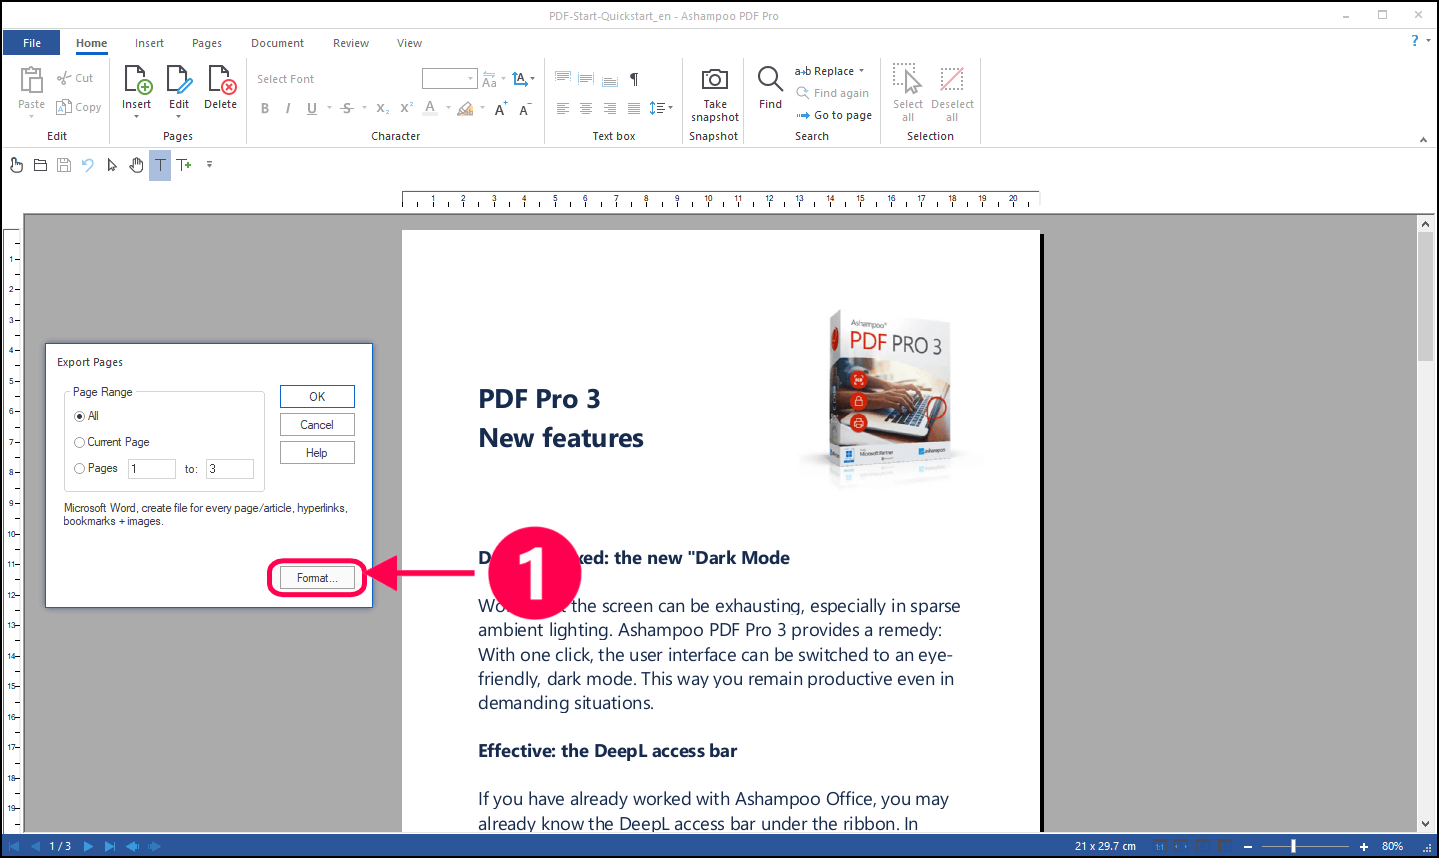The image size is (1439, 858).
Task: Switch to the Insert ribbon tab
Action: coord(150,43)
